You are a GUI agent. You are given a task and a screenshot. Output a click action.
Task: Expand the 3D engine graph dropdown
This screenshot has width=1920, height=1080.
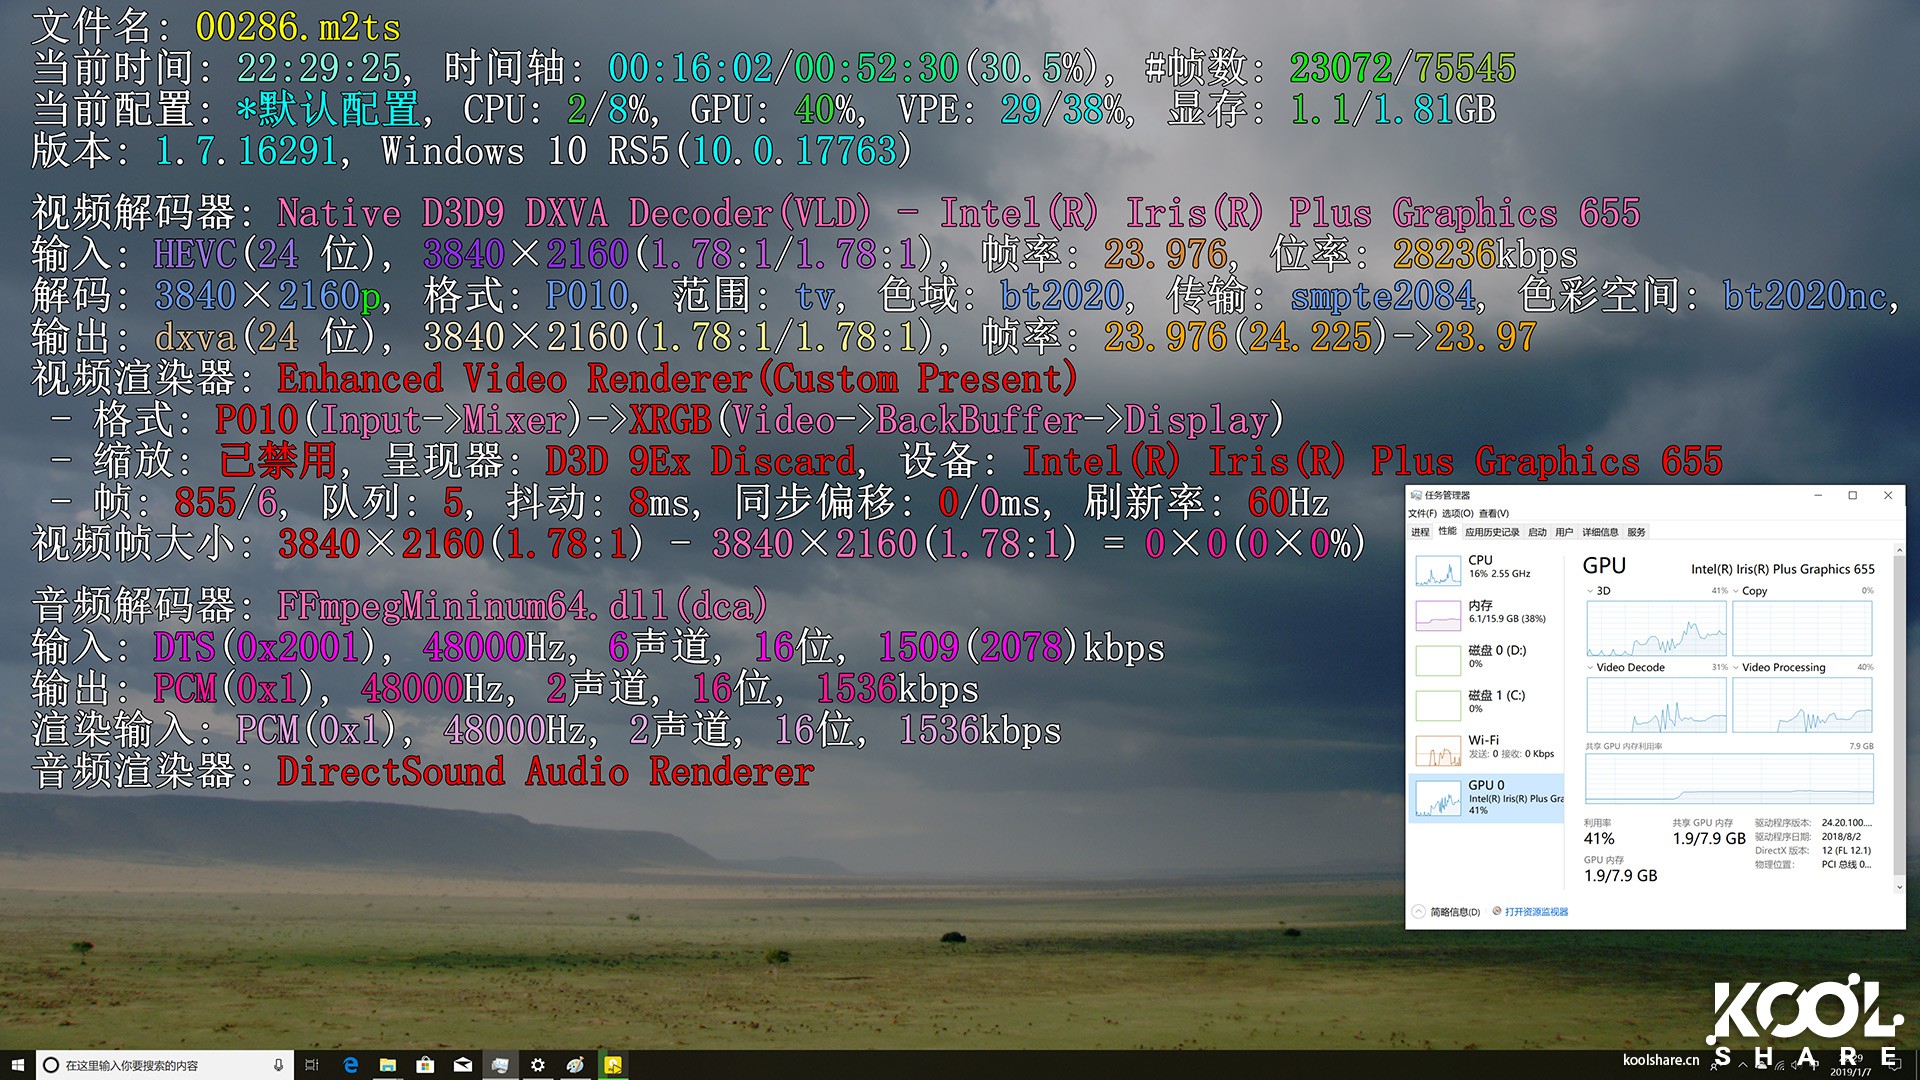pos(1590,591)
